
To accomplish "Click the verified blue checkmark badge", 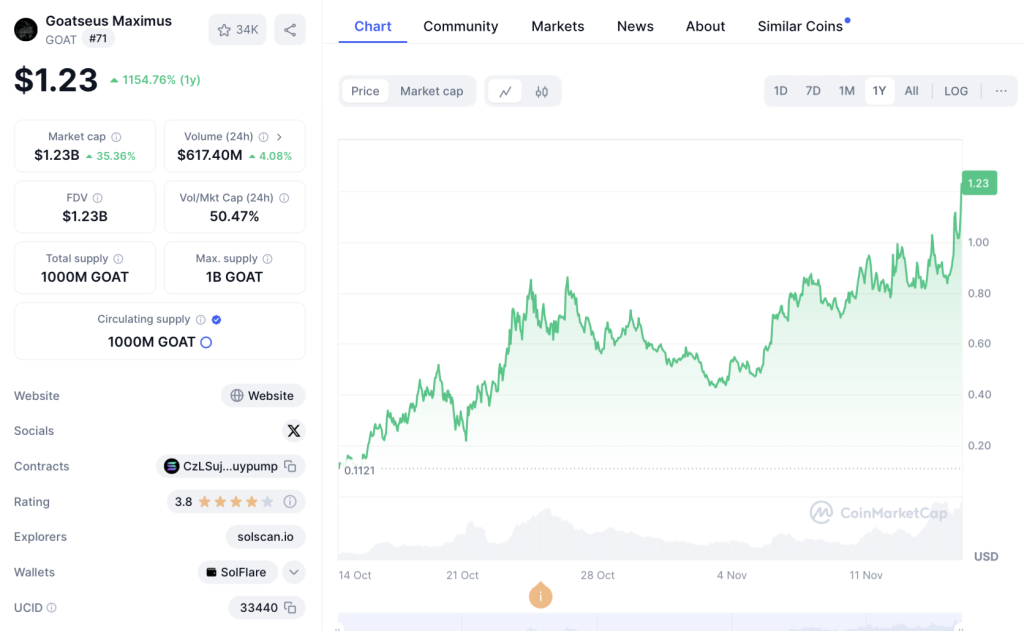I will pyautogui.click(x=217, y=319).
